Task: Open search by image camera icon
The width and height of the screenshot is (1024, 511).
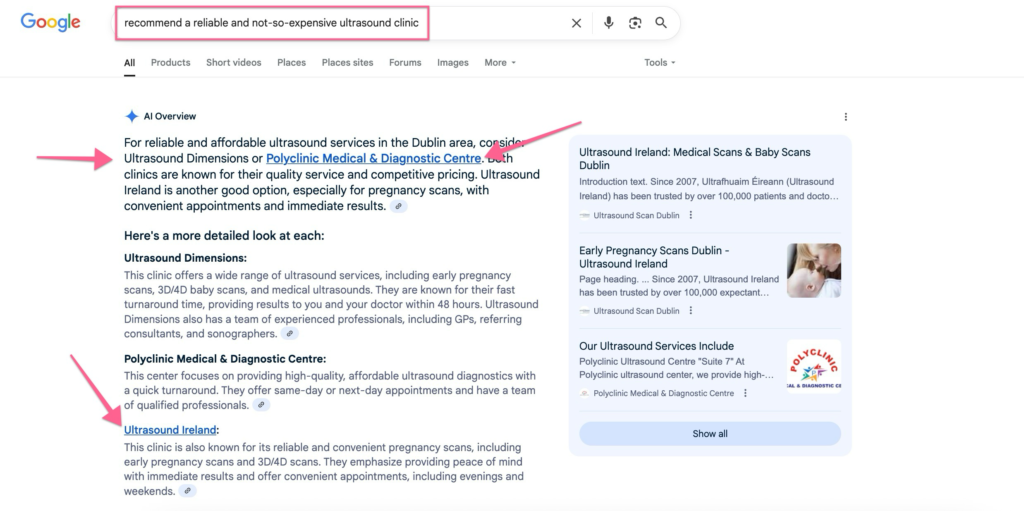Action: point(635,24)
